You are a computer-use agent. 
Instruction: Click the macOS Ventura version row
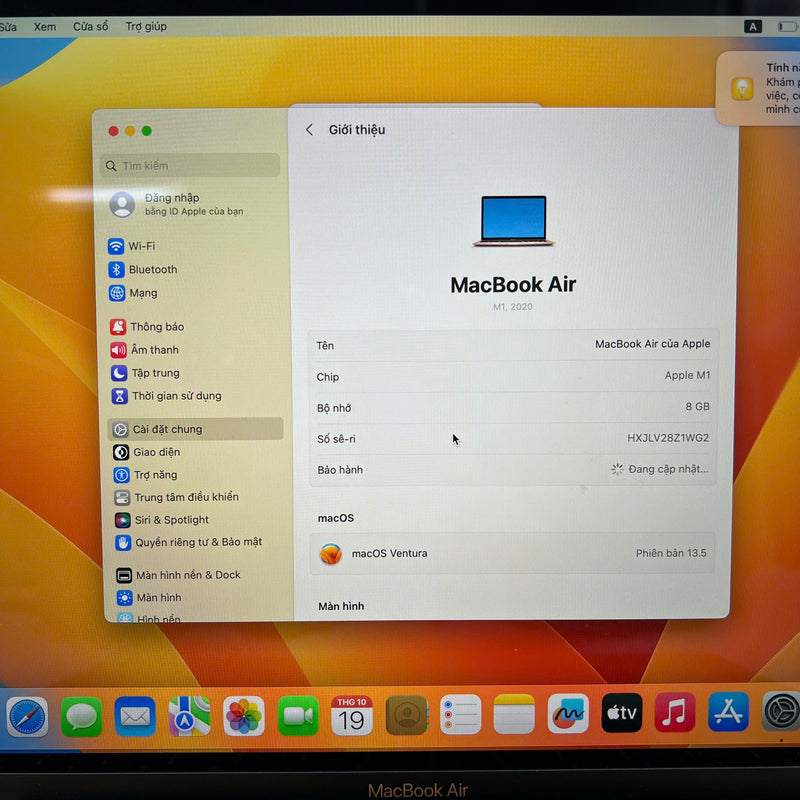(x=514, y=553)
